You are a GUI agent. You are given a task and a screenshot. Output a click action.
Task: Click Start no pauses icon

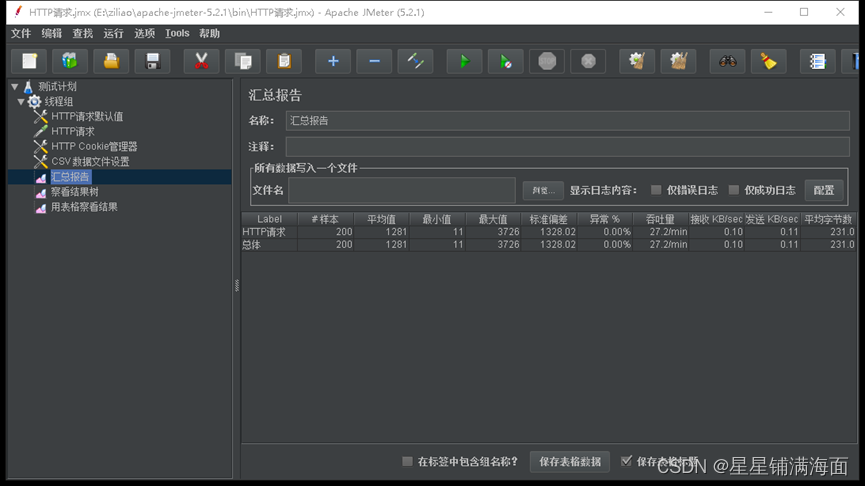[506, 61]
